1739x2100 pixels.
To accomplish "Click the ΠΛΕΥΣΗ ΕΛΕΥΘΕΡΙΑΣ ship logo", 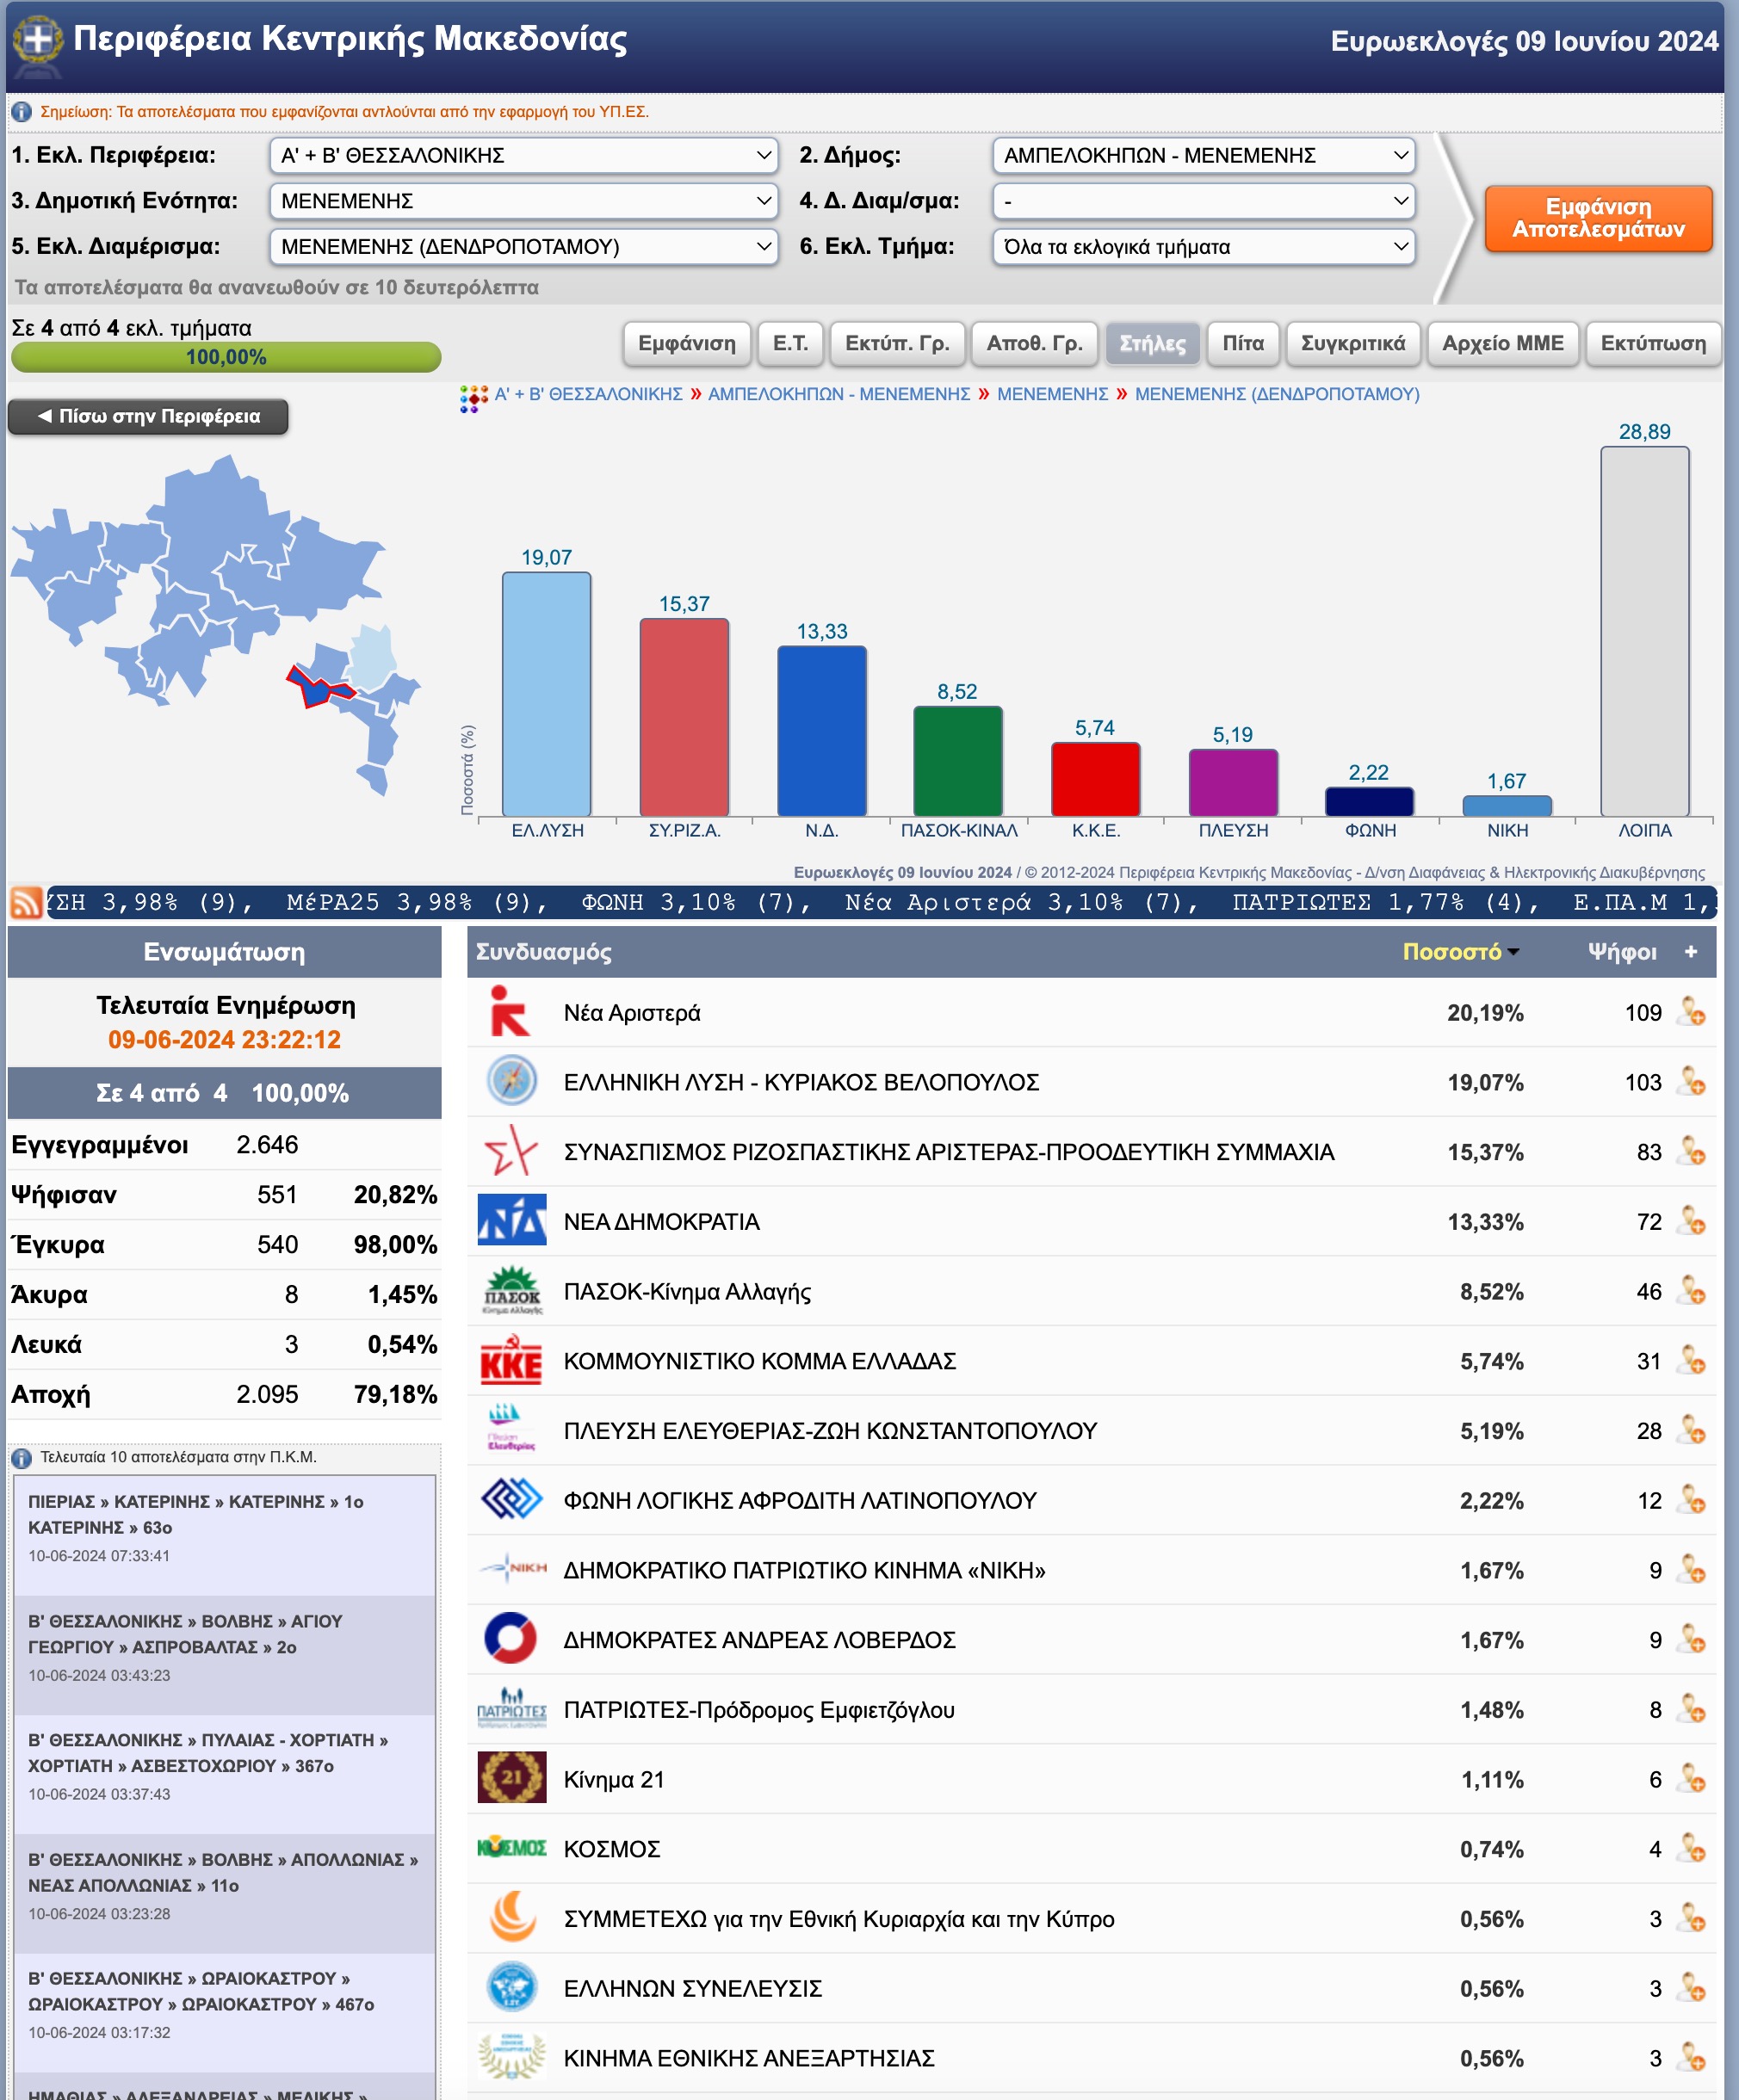I will (x=511, y=1429).
